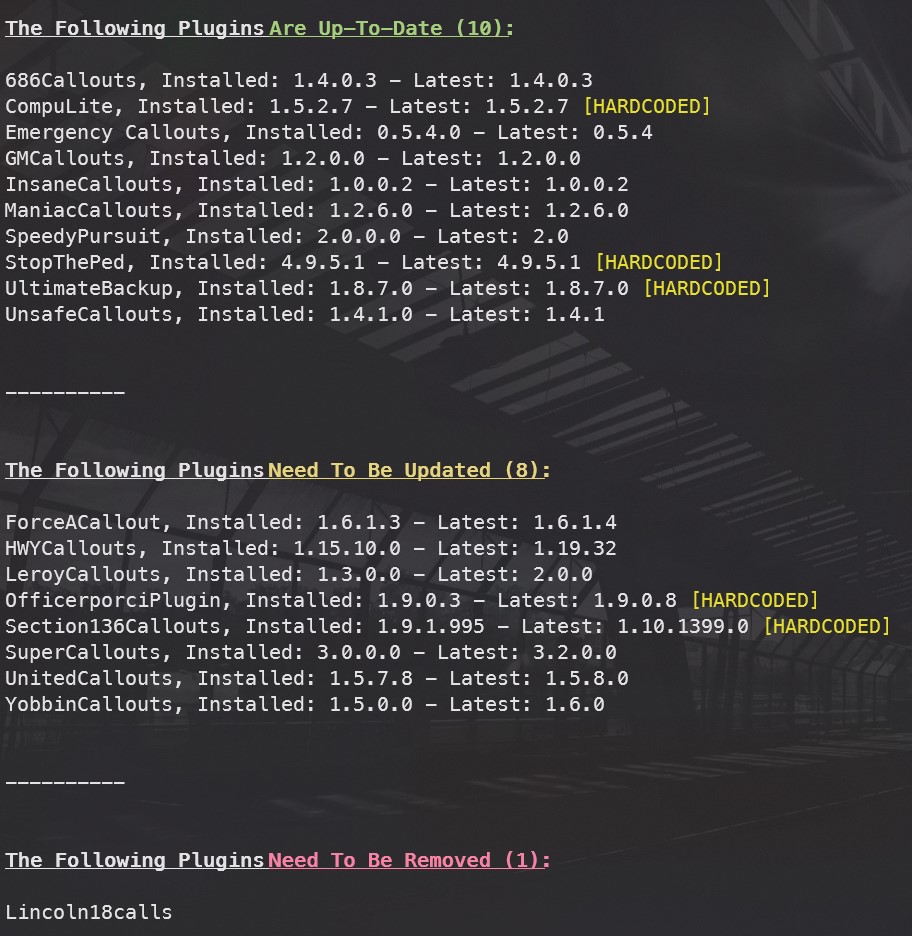Click the HARDCODED tag after Section136Callouts
This screenshot has height=936, width=912.
(826, 626)
